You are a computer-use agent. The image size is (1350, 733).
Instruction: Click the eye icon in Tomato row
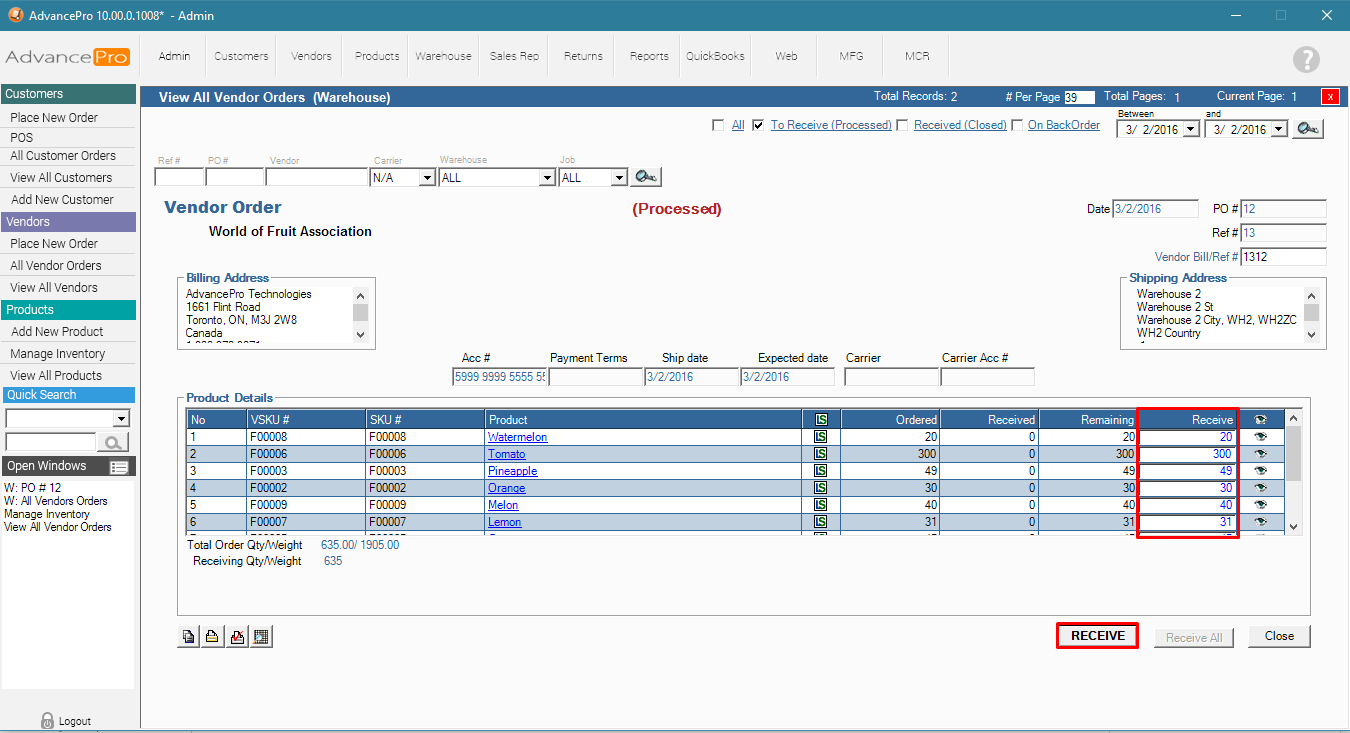click(x=1260, y=454)
